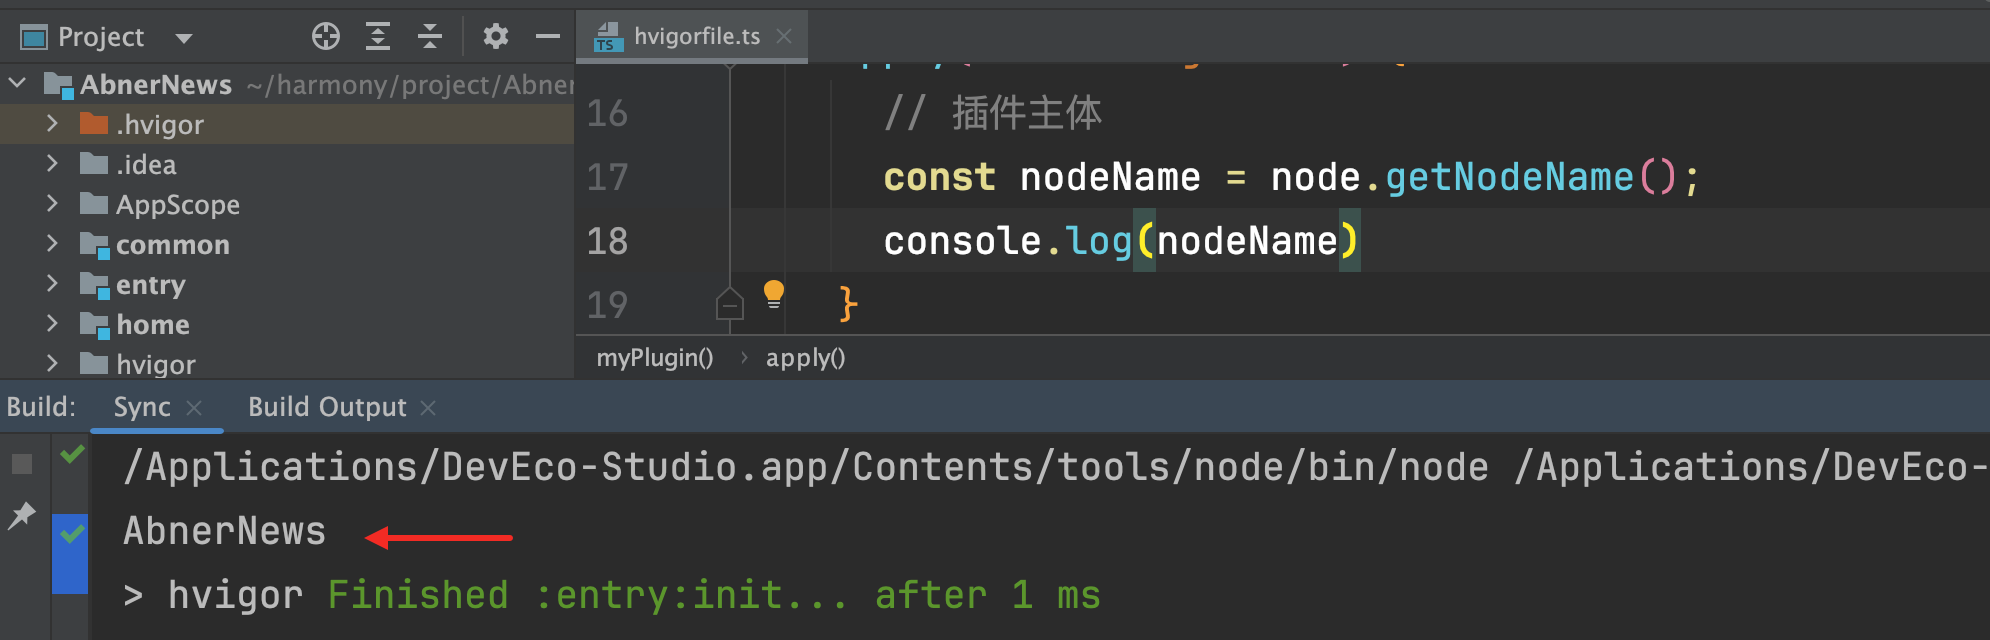1990x640 pixels.
Task: Select the .hvigor folder row
Action: pyautogui.click(x=287, y=124)
